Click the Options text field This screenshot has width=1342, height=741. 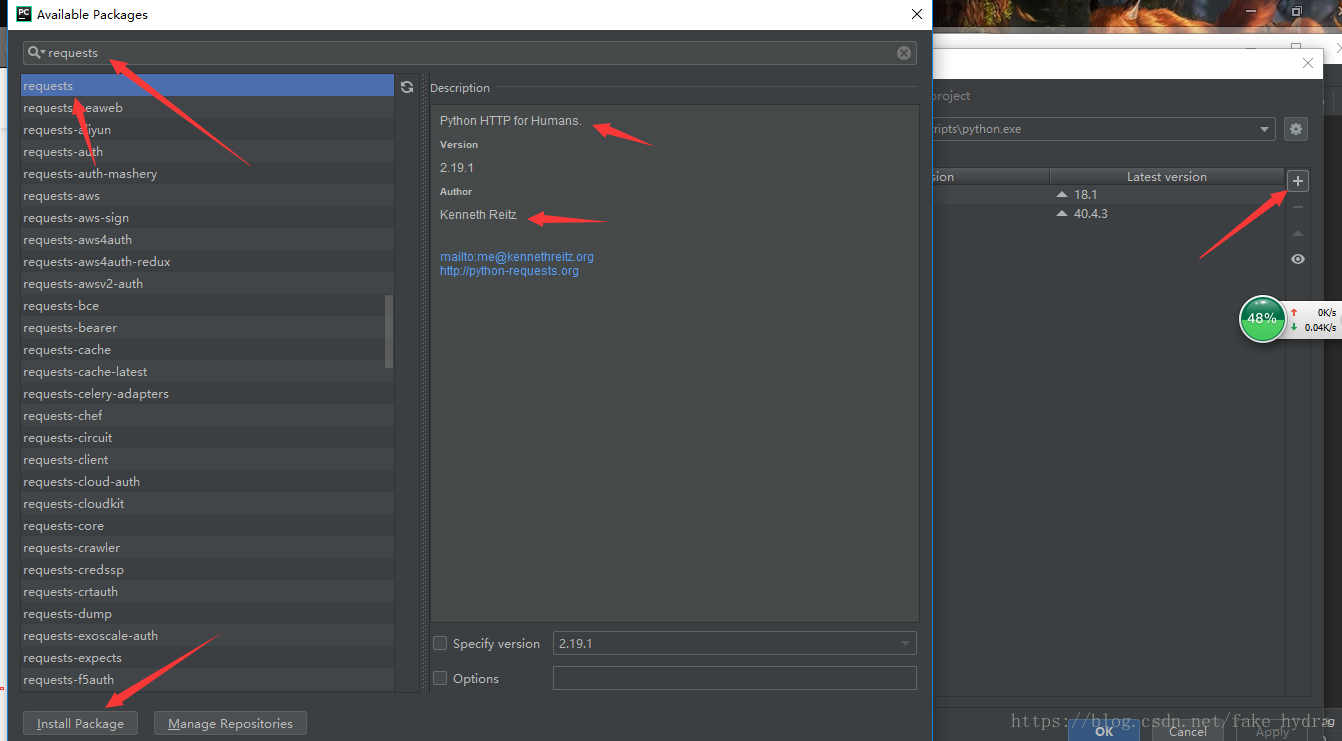tap(735, 678)
